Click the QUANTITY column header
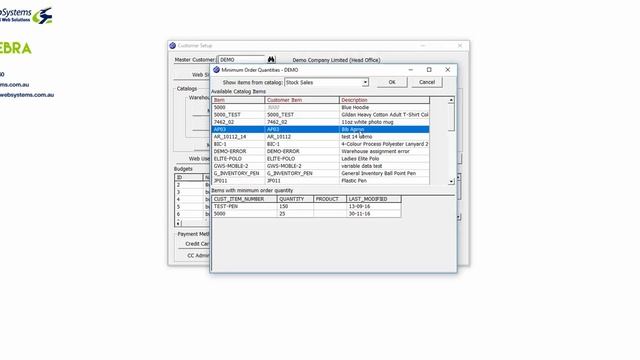Image resolution: width=640 pixels, height=360 pixels. point(295,199)
